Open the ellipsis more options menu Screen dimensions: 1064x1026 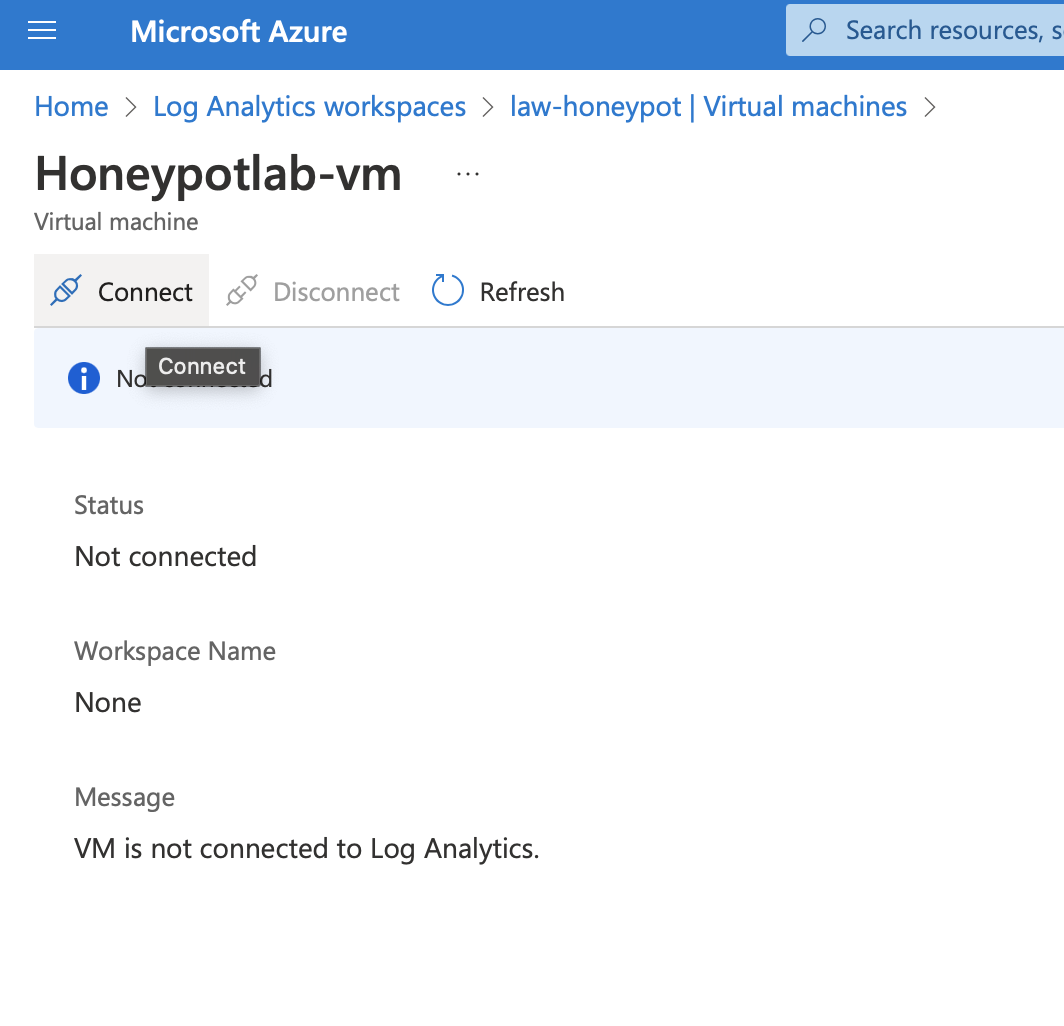pos(468,174)
